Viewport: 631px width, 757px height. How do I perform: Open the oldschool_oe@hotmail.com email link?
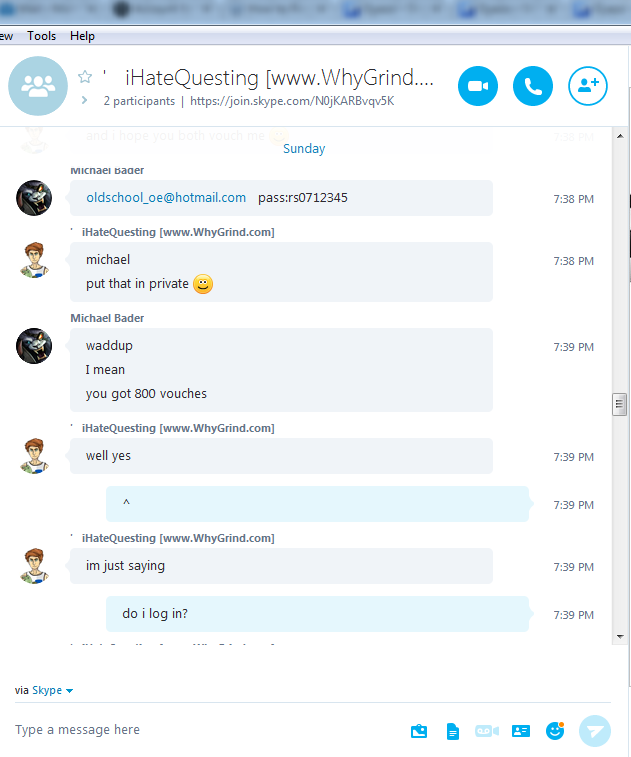click(166, 197)
